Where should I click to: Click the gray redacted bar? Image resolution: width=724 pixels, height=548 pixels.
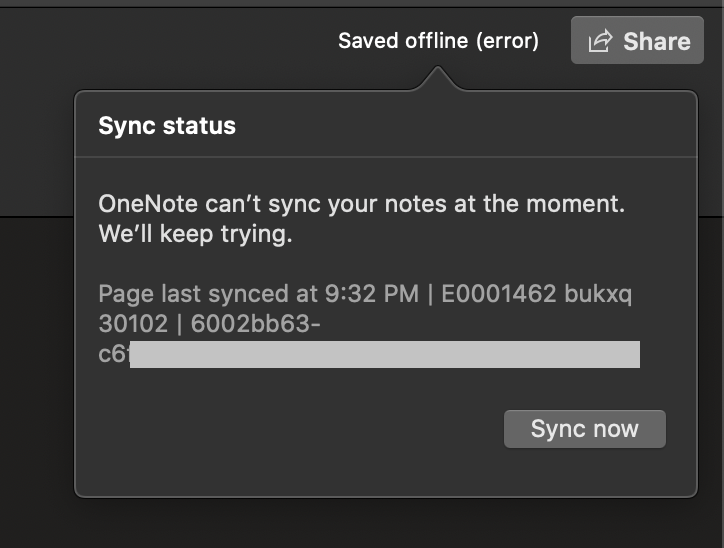click(x=385, y=354)
